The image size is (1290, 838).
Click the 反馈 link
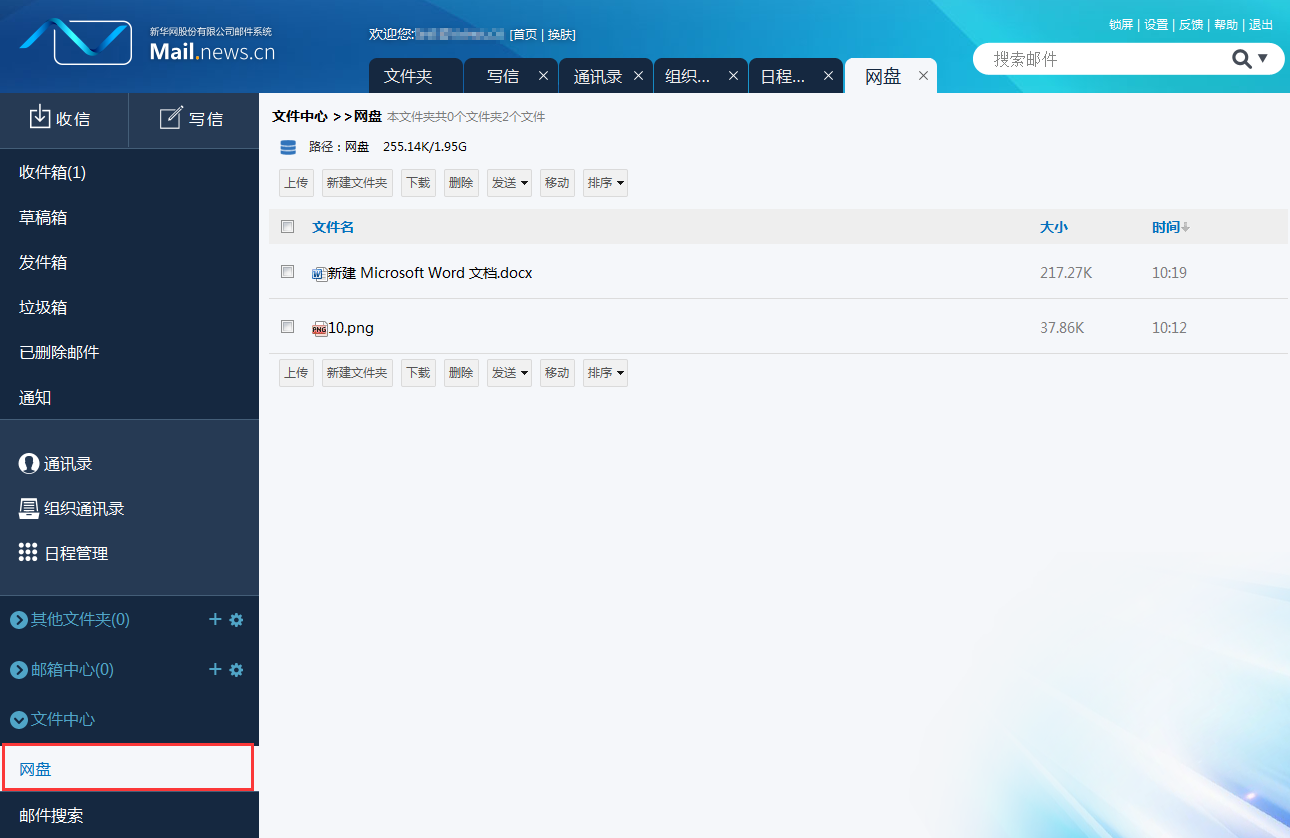[1191, 25]
